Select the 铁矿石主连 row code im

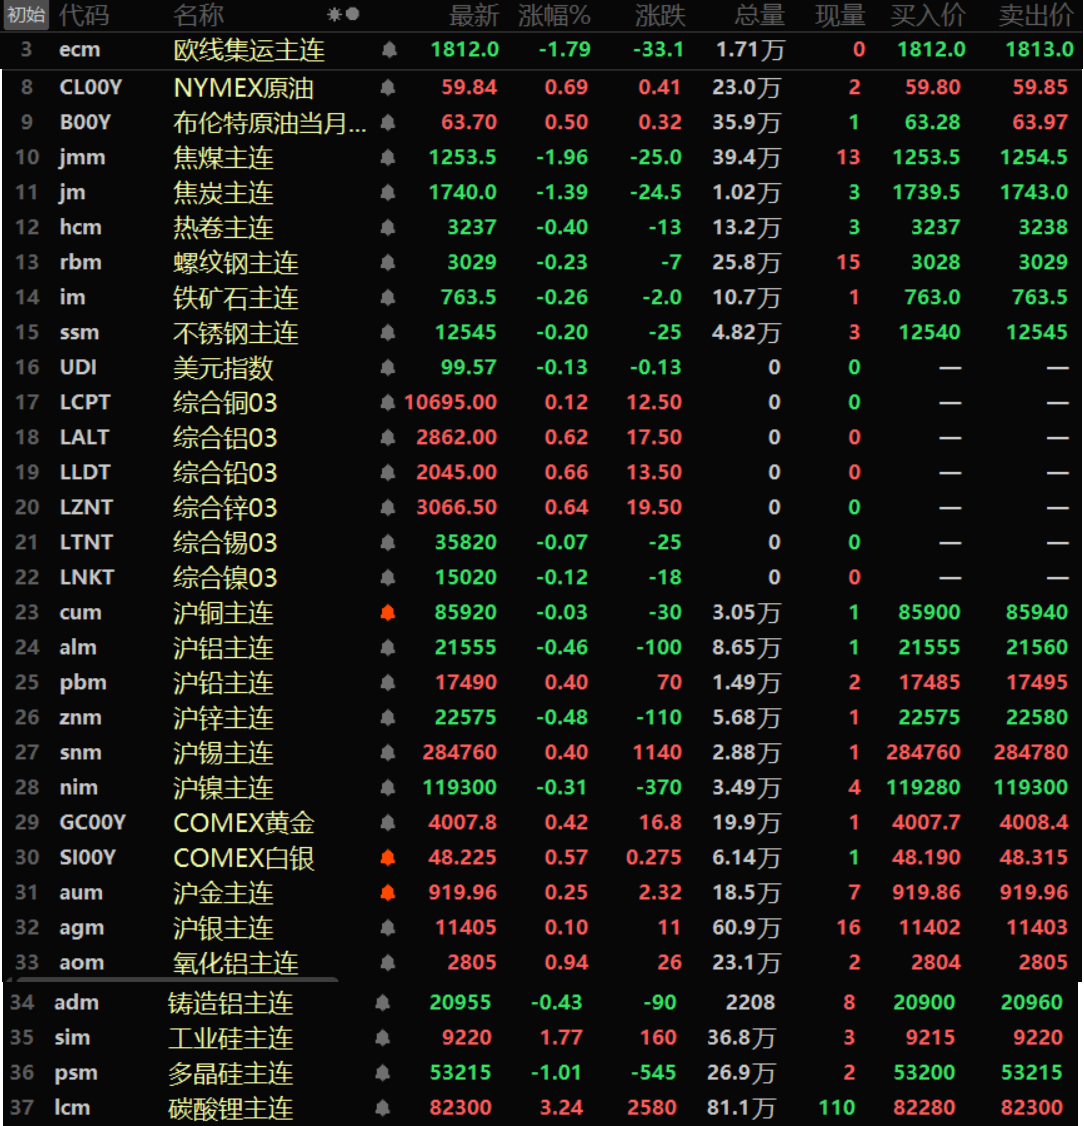pyautogui.click(x=72, y=298)
